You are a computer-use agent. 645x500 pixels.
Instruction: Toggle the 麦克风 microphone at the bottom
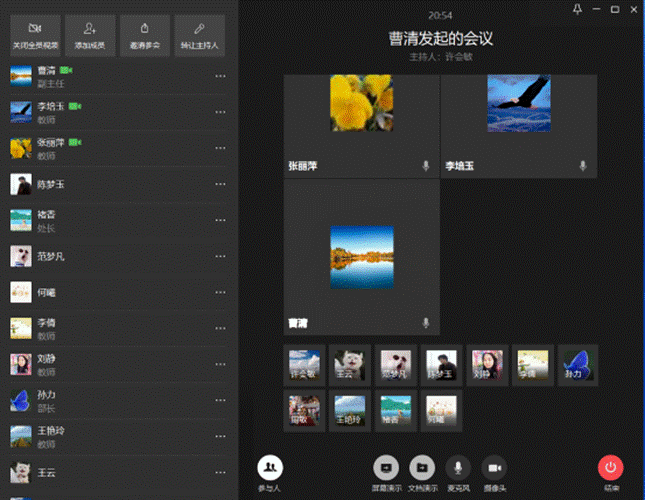pos(458,467)
